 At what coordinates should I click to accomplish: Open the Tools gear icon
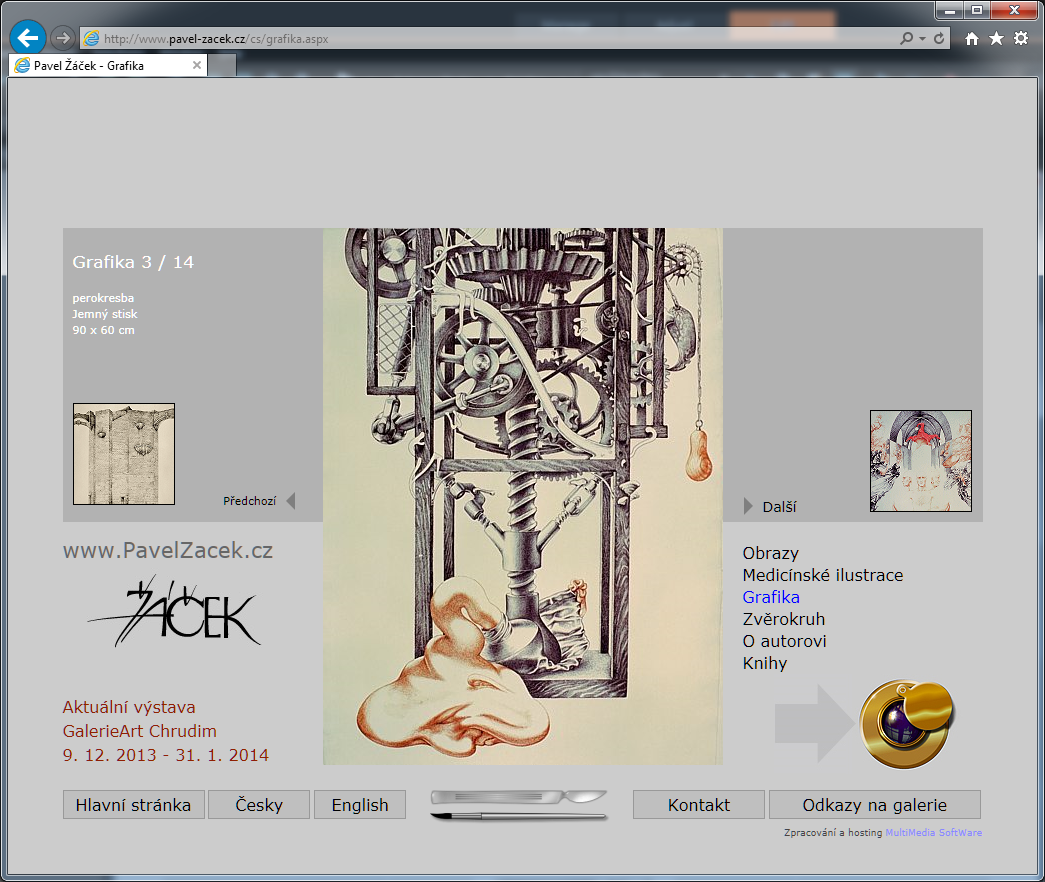tap(1021, 39)
